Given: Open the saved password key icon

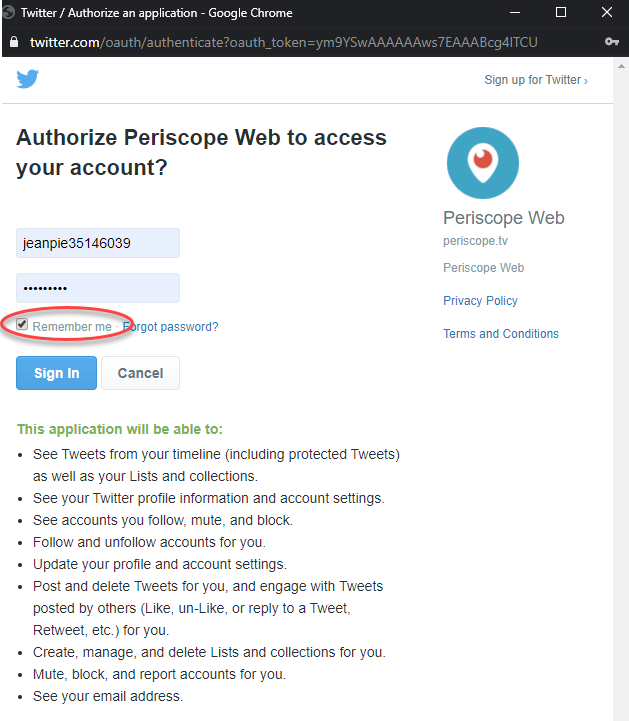Looking at the screenshot, I should coord(612,42).
